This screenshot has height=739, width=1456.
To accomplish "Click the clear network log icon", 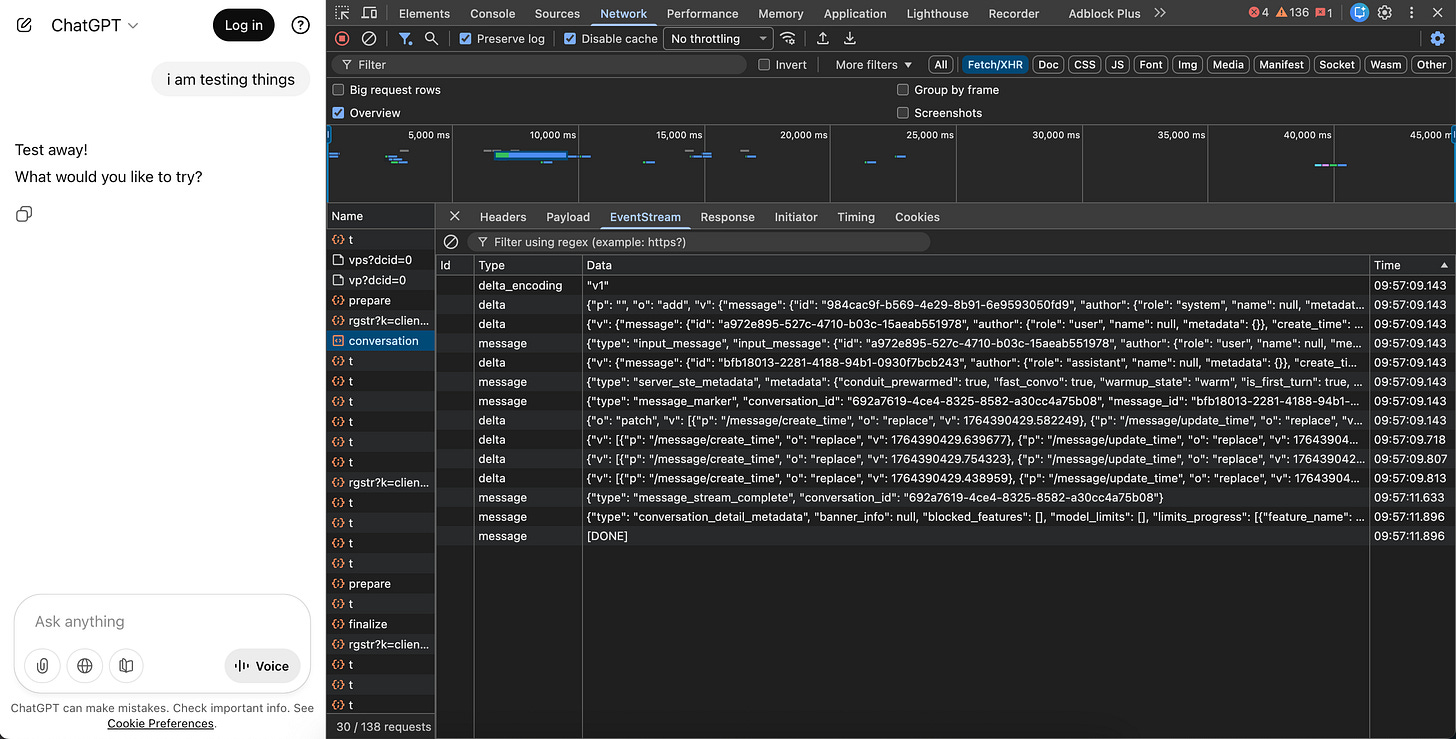I will click(x=369, y=39).
